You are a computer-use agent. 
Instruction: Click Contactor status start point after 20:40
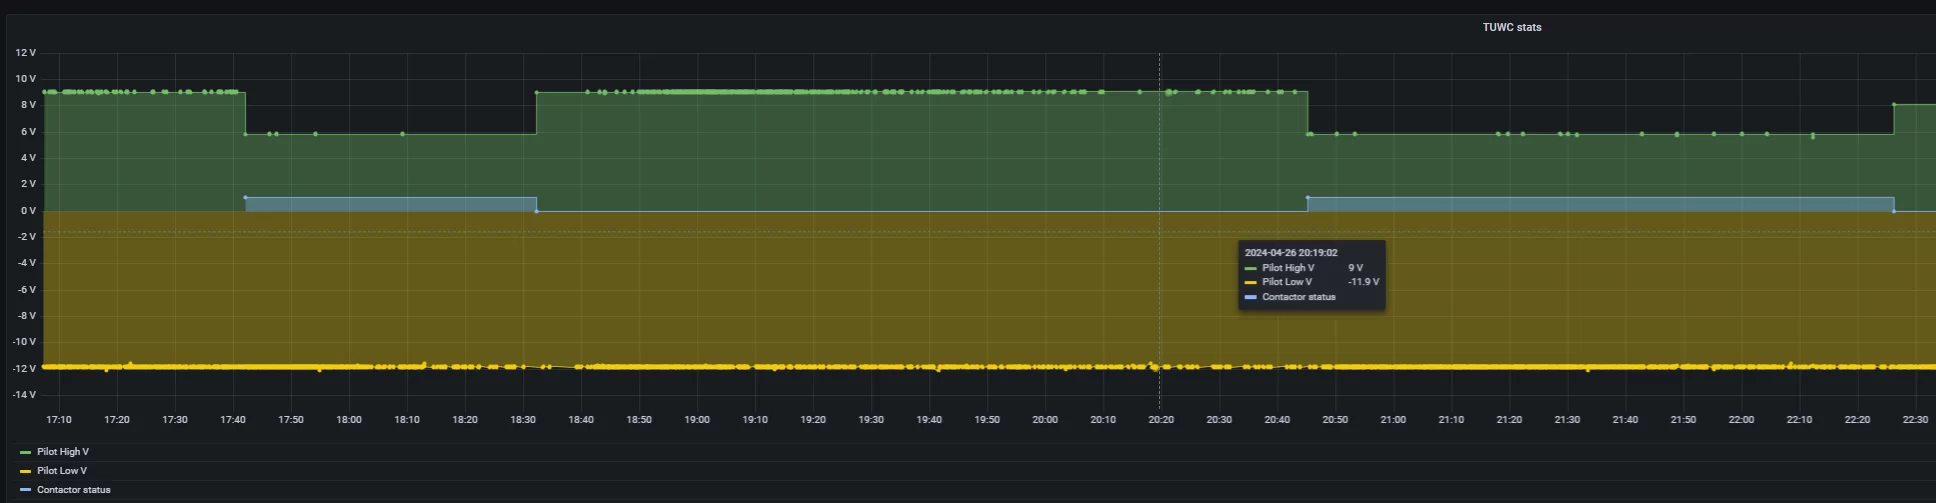[x=1307, y=198]
